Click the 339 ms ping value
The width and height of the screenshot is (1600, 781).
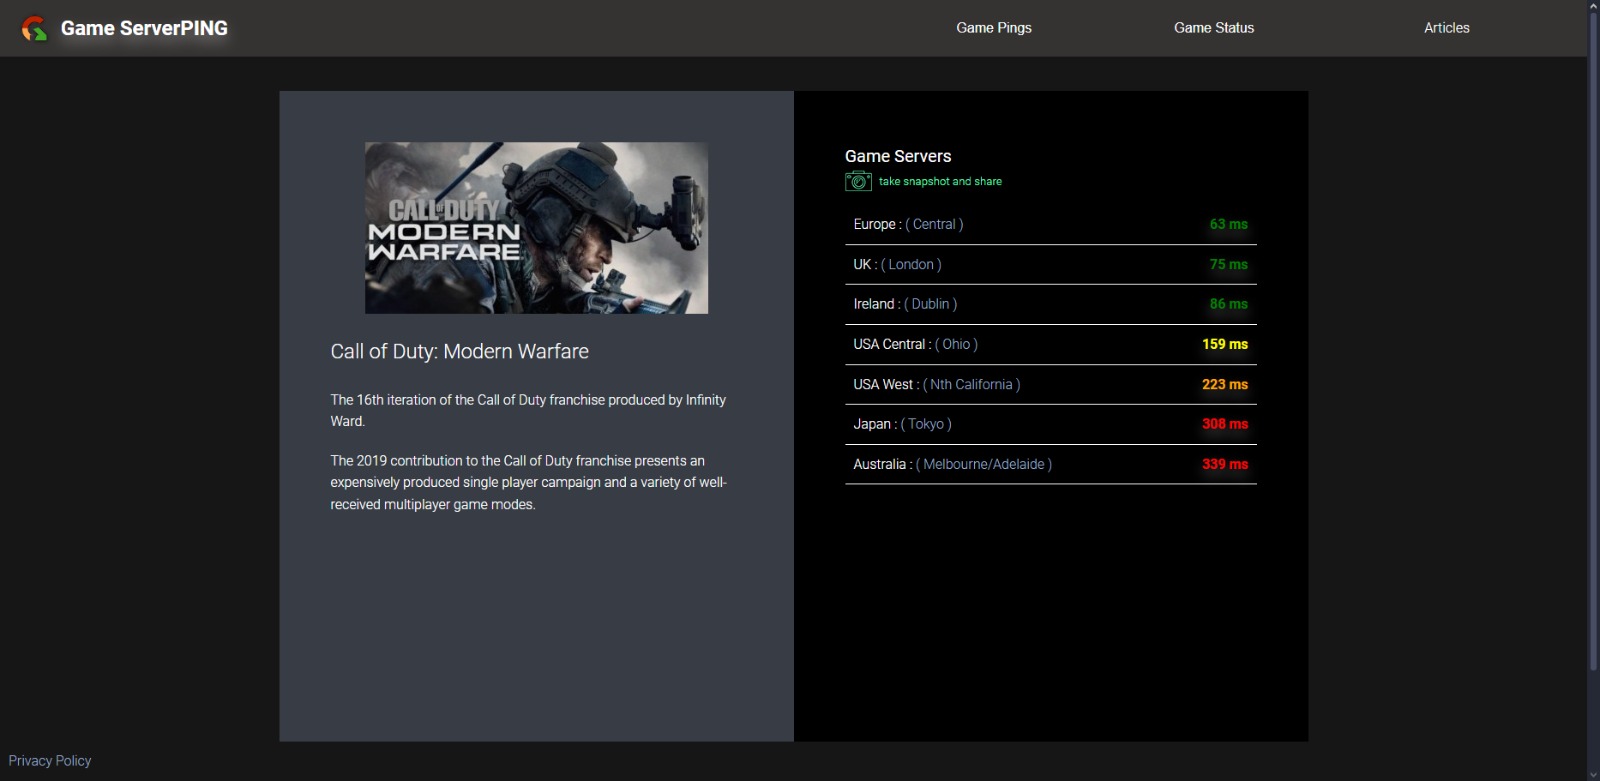pos(1225,464)
